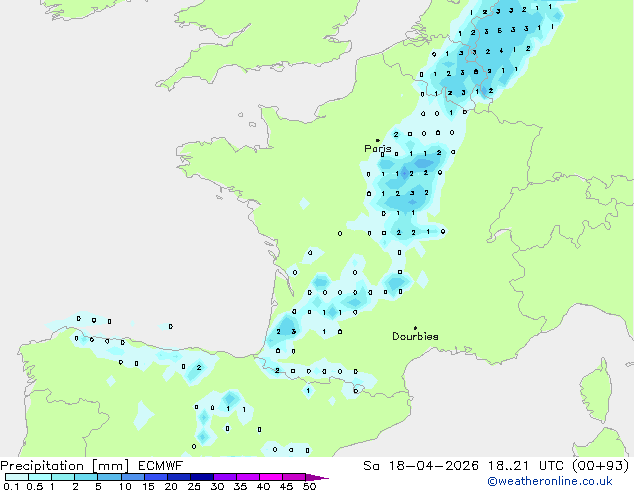
Task: Click the ECMWF model label
Action: pos(161,466)
